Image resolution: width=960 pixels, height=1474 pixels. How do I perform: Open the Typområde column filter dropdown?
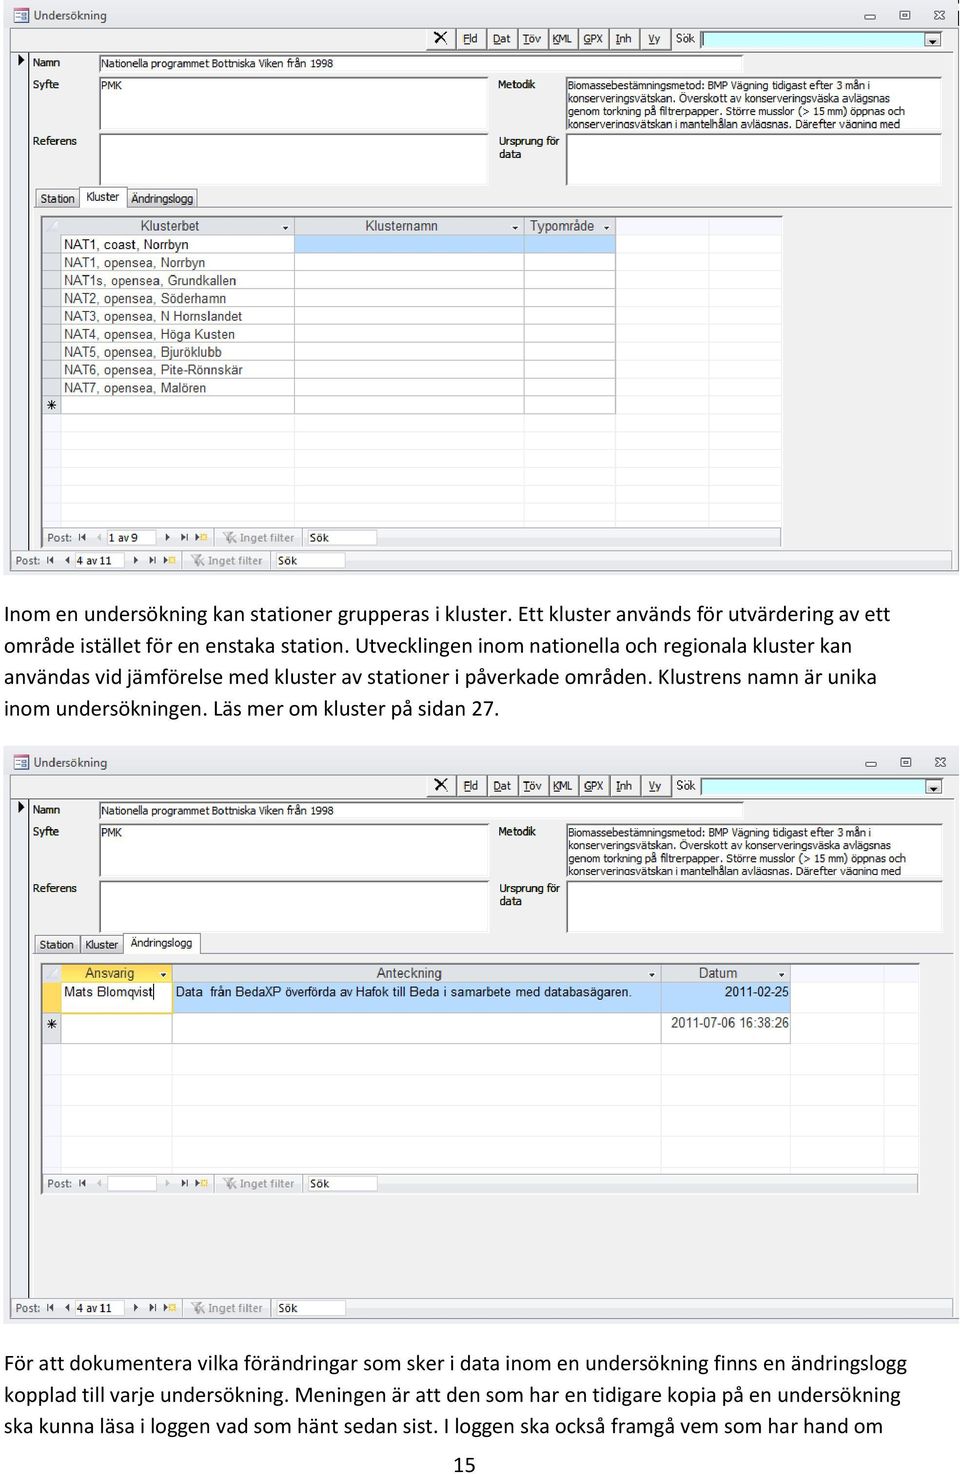[x=607, y=227]
